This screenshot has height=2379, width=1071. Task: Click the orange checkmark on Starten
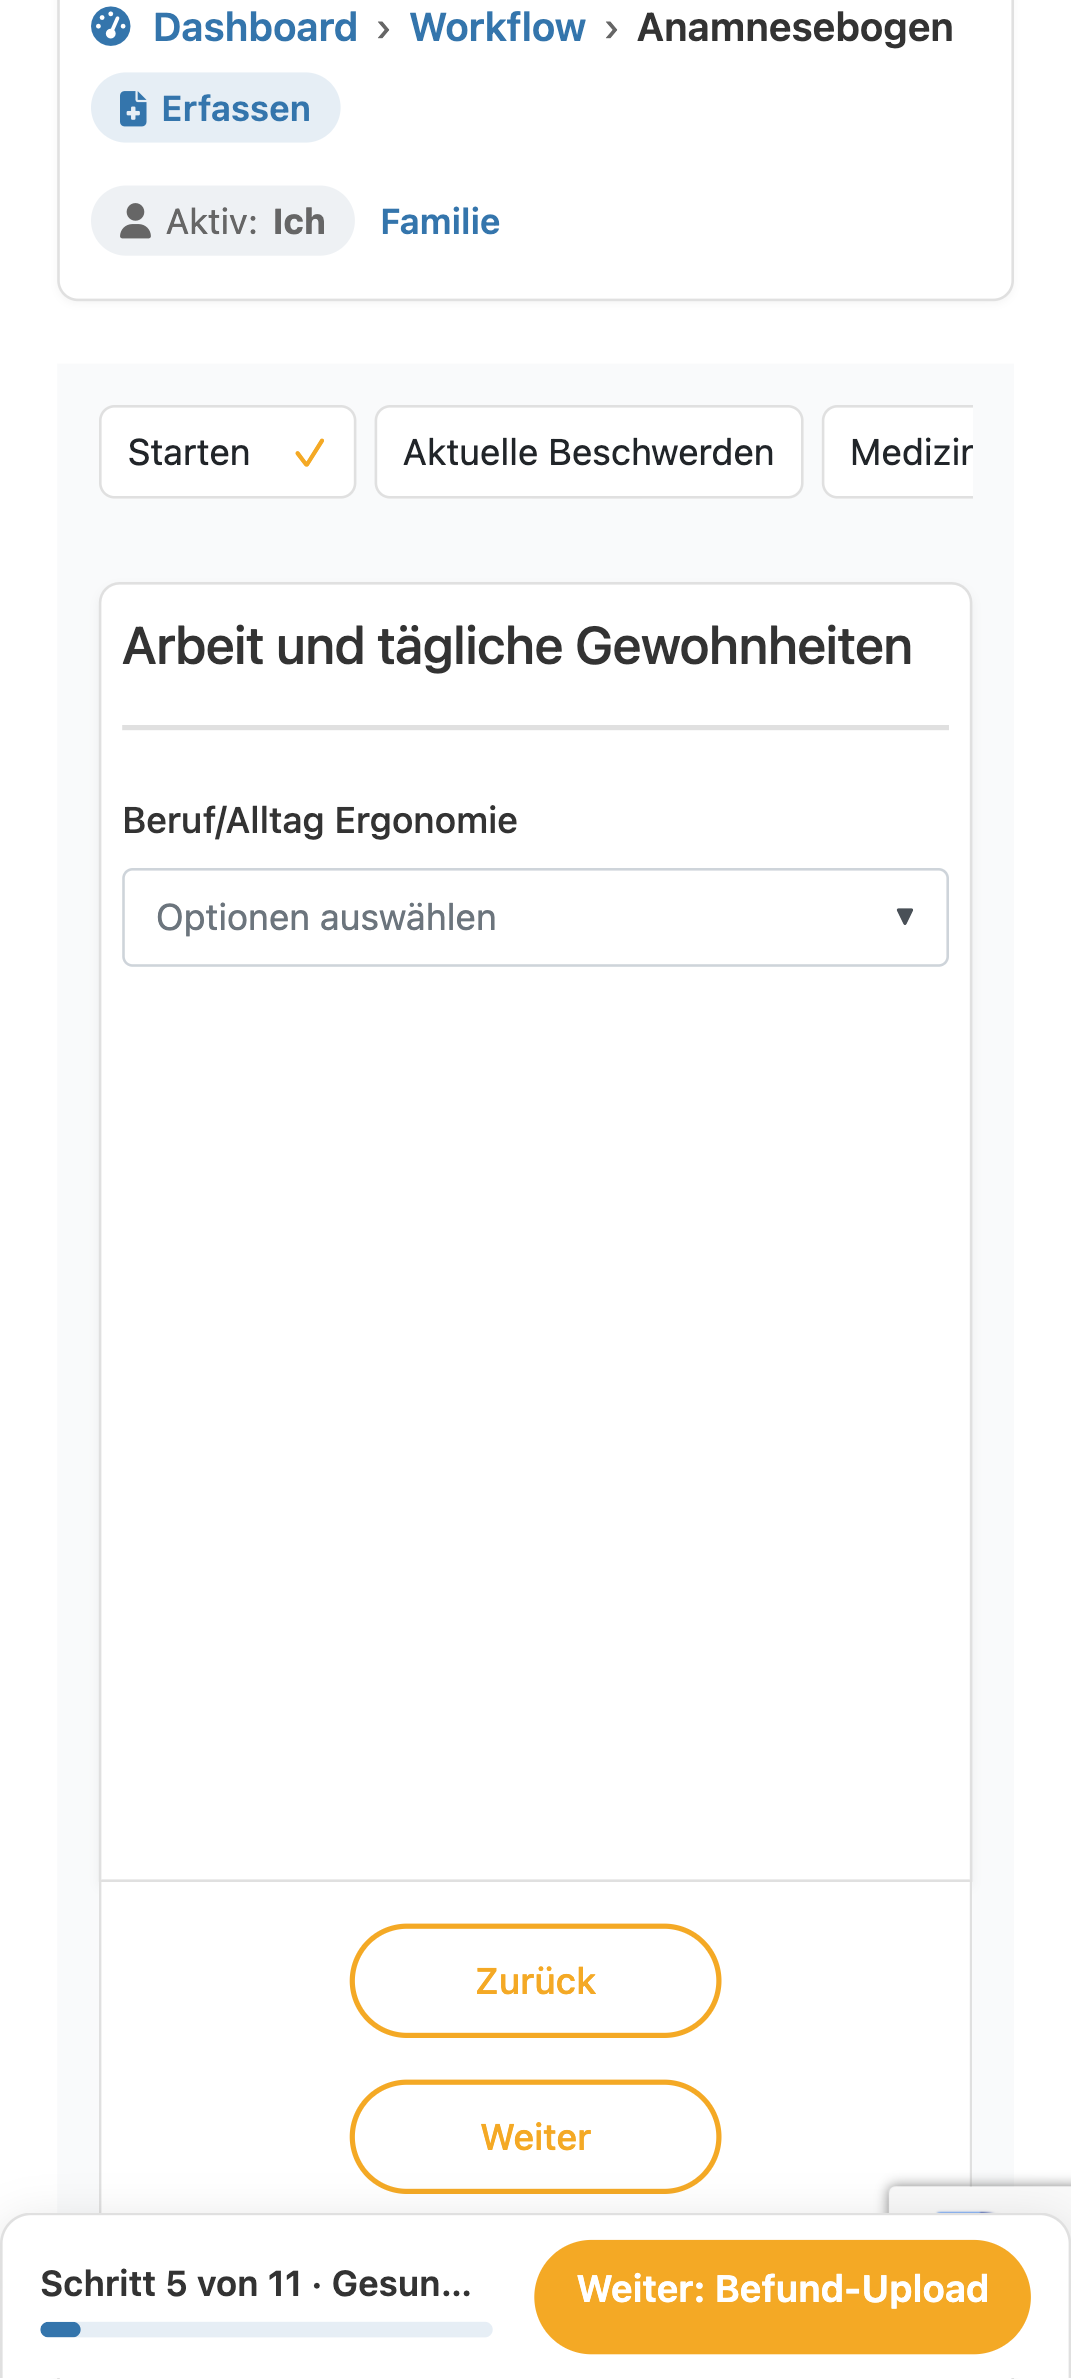pyautogui.click(x=310, y=453)
